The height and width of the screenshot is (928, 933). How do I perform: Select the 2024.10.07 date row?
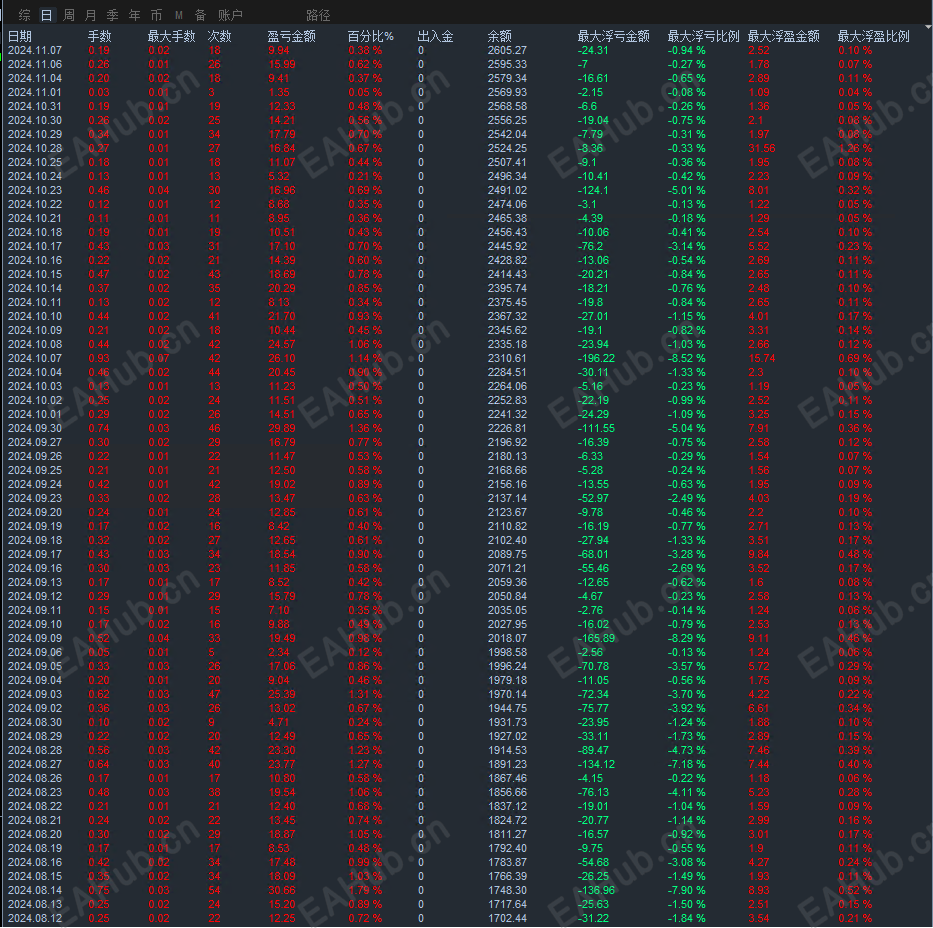coord(35,358)
